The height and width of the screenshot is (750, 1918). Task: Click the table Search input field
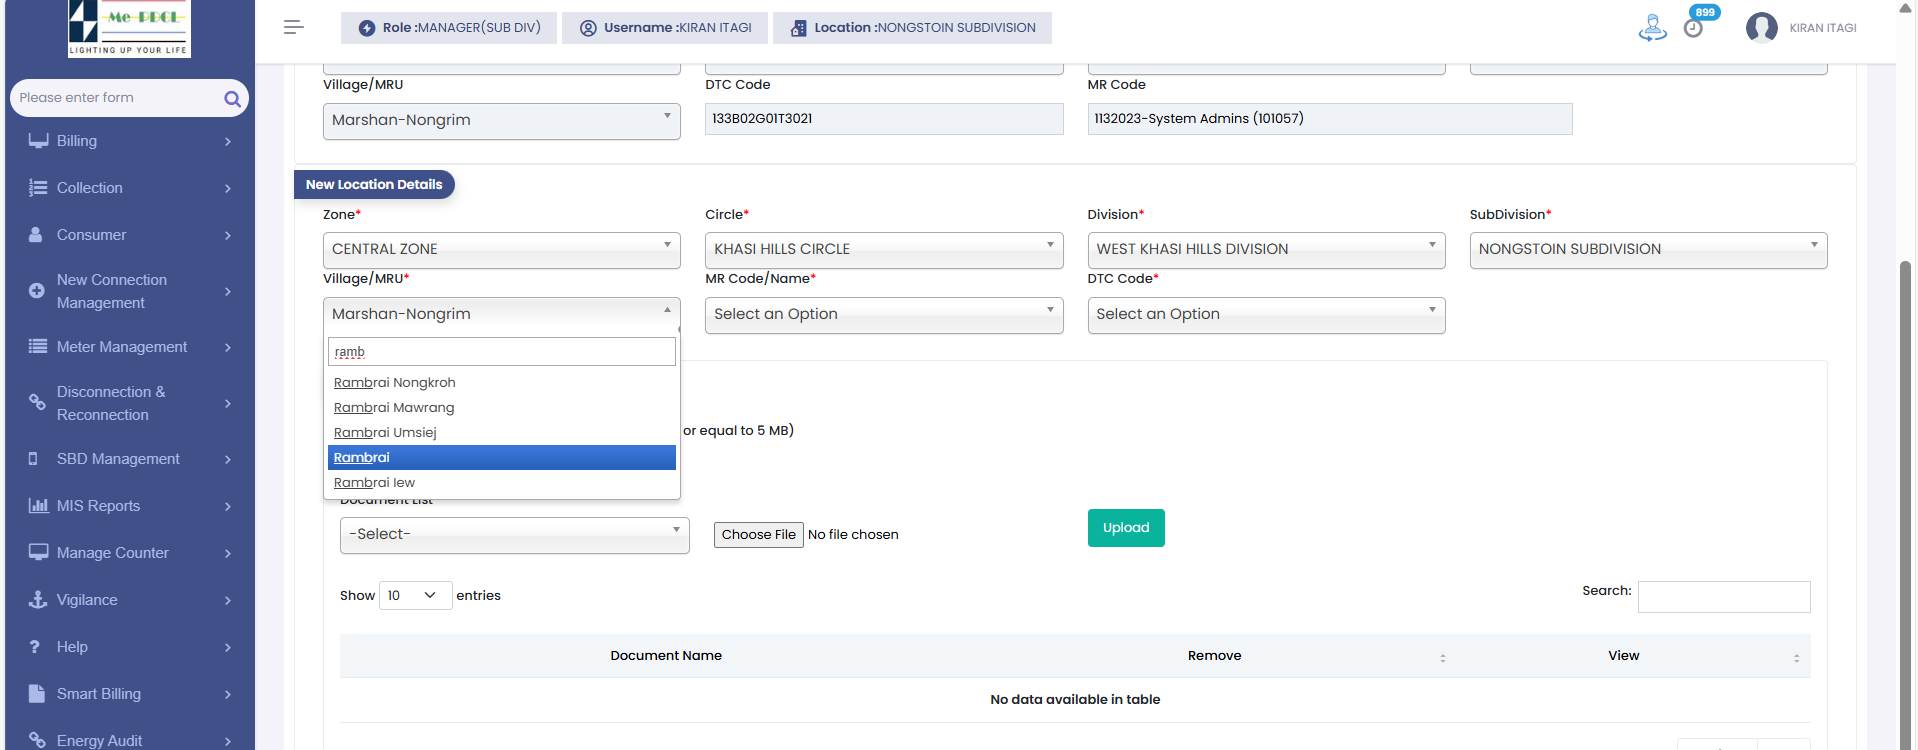tap(1723, 597)
